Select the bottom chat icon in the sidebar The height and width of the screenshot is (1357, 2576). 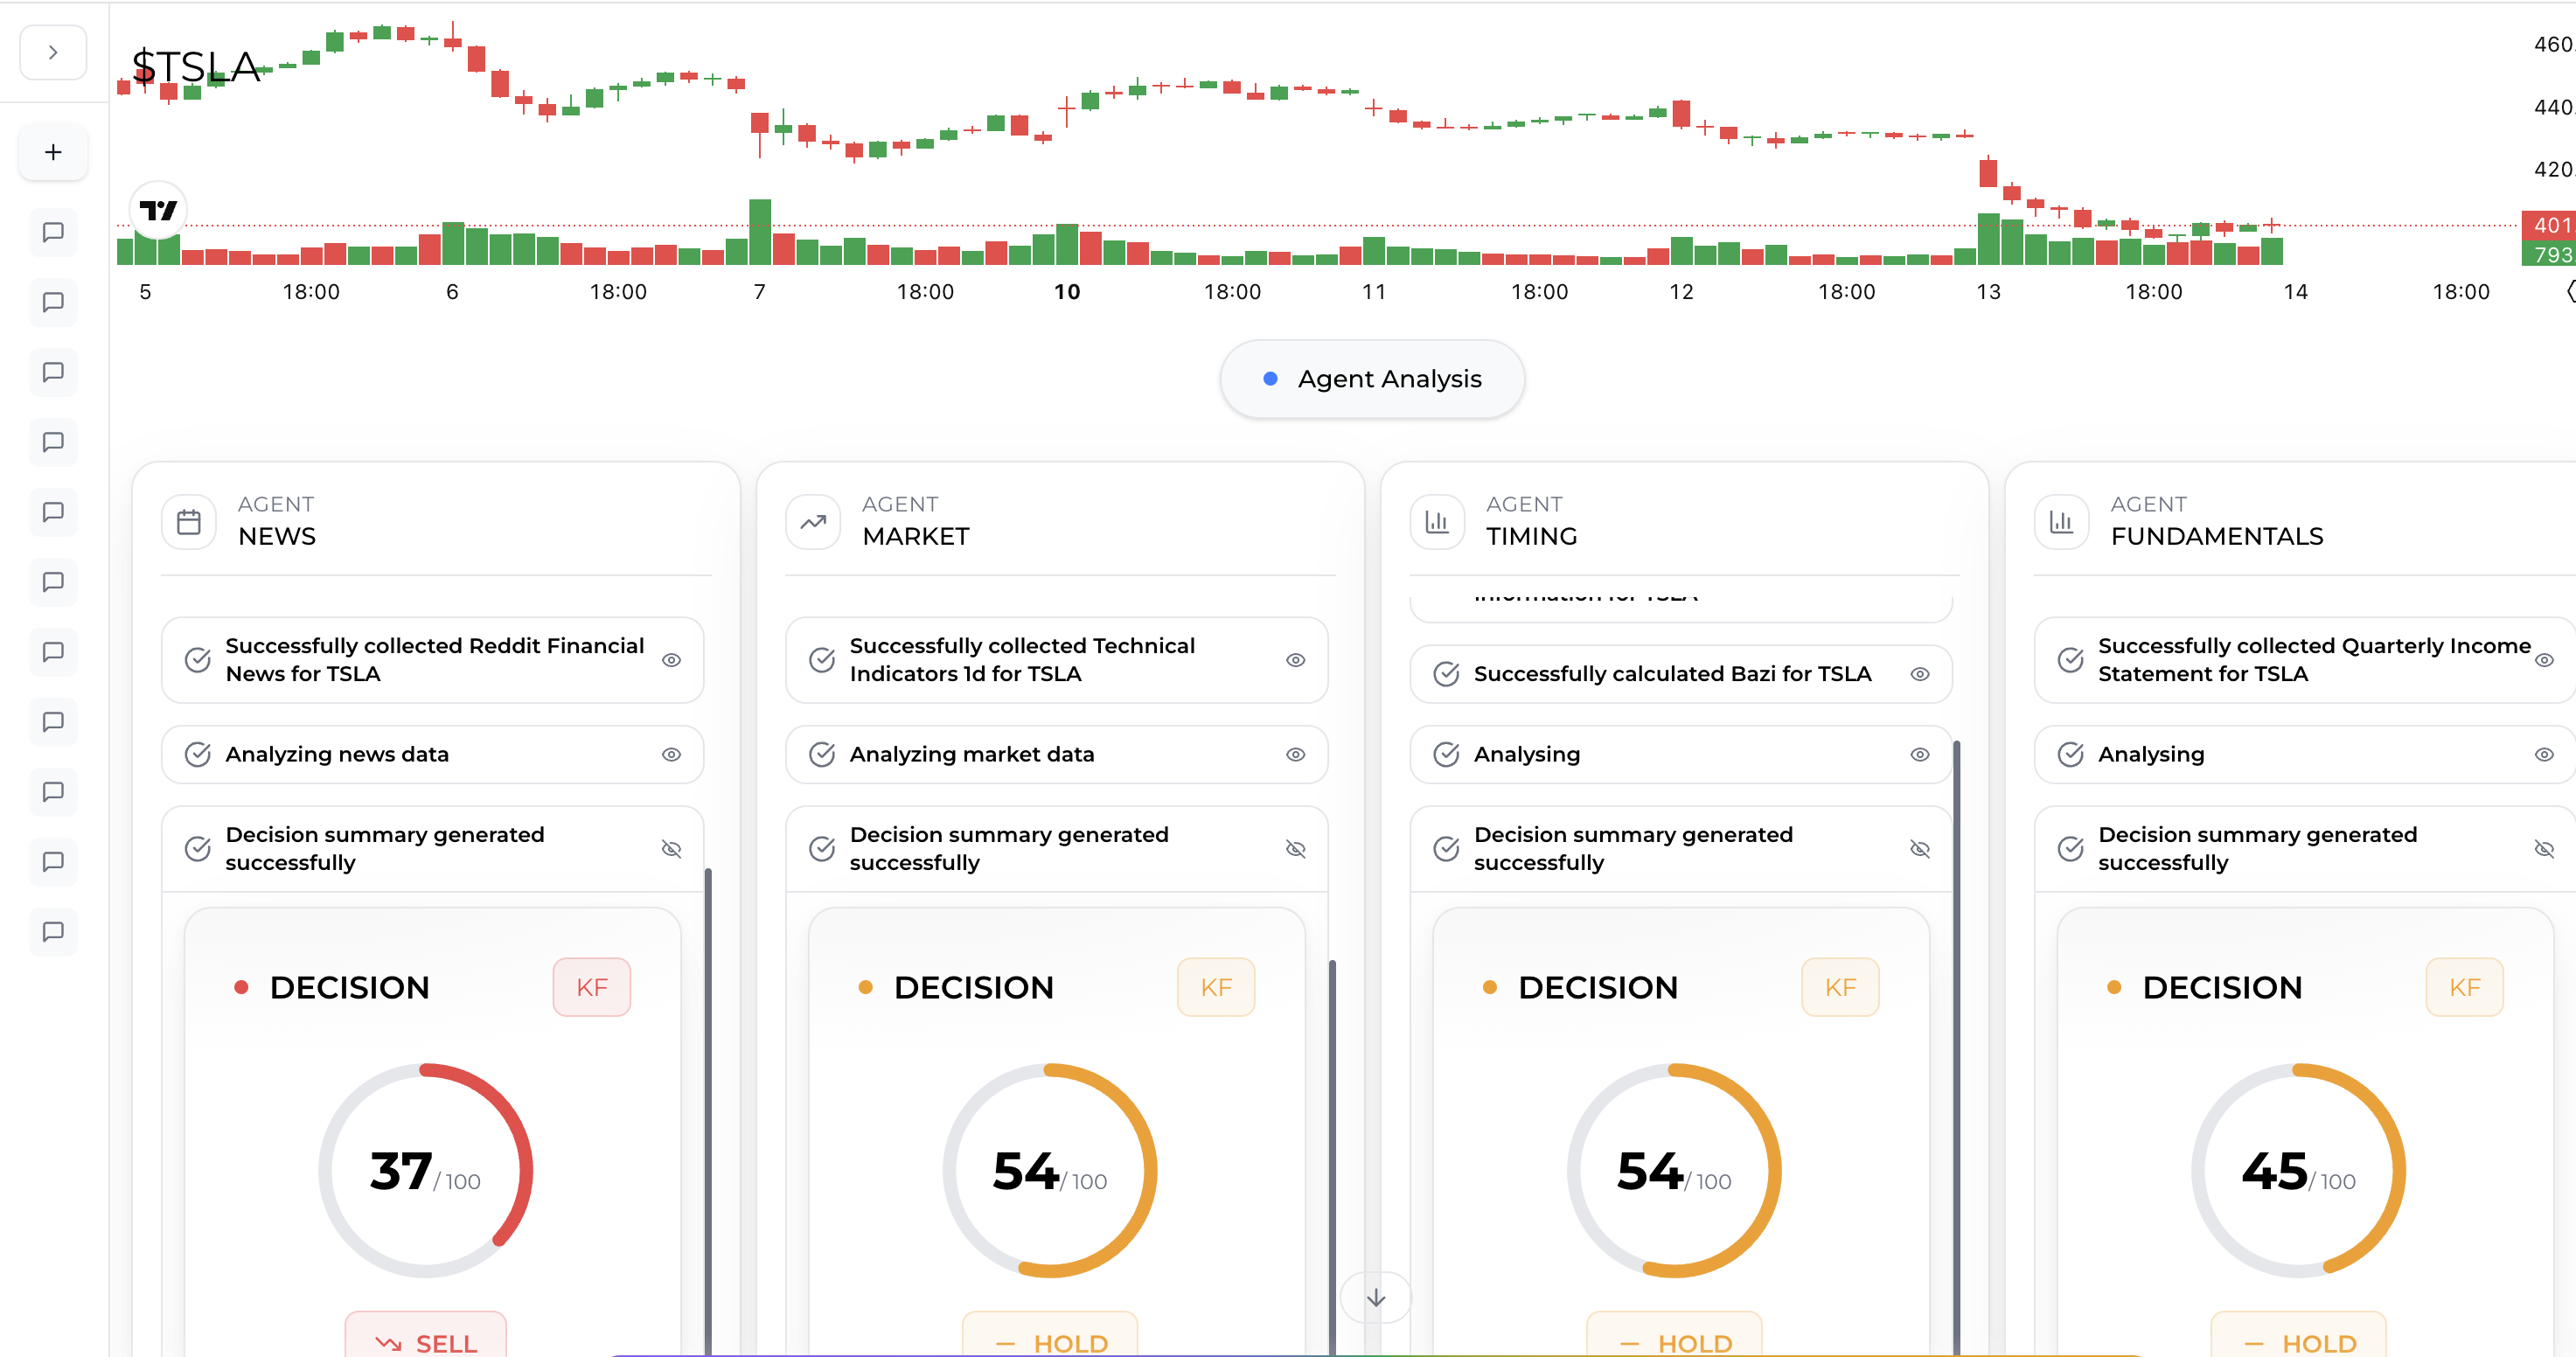click(x=52, y=932)
